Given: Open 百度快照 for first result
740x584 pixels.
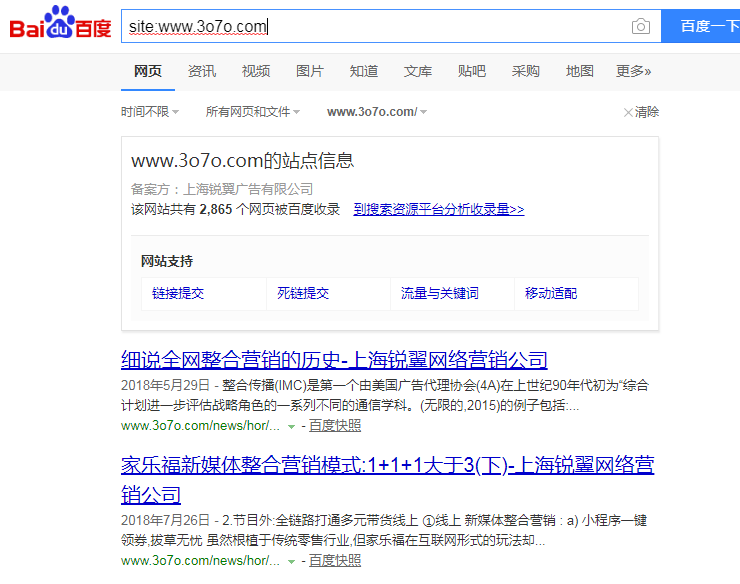Looking at the screenshot, I should pos(335,426).
